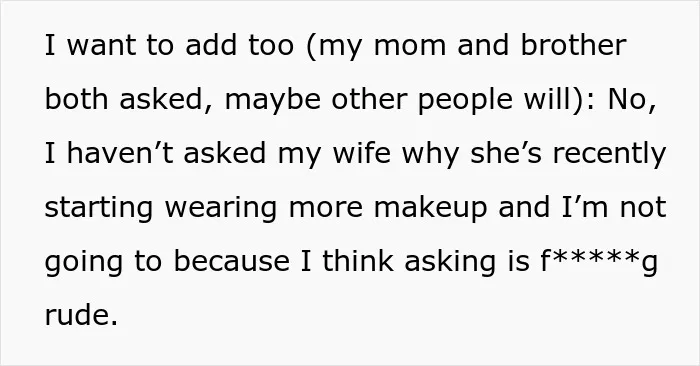The width and height of the screenshot is (700, 366).
Task: Click the word "want" in first line
Action: tap(101, 46)
